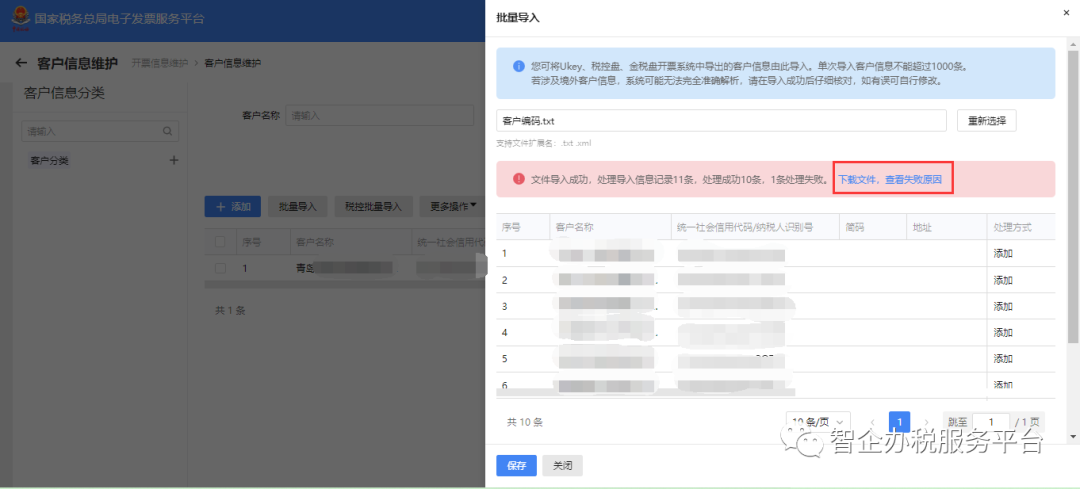Click the 共 1 条 text in the customer list

click(230, 311)
